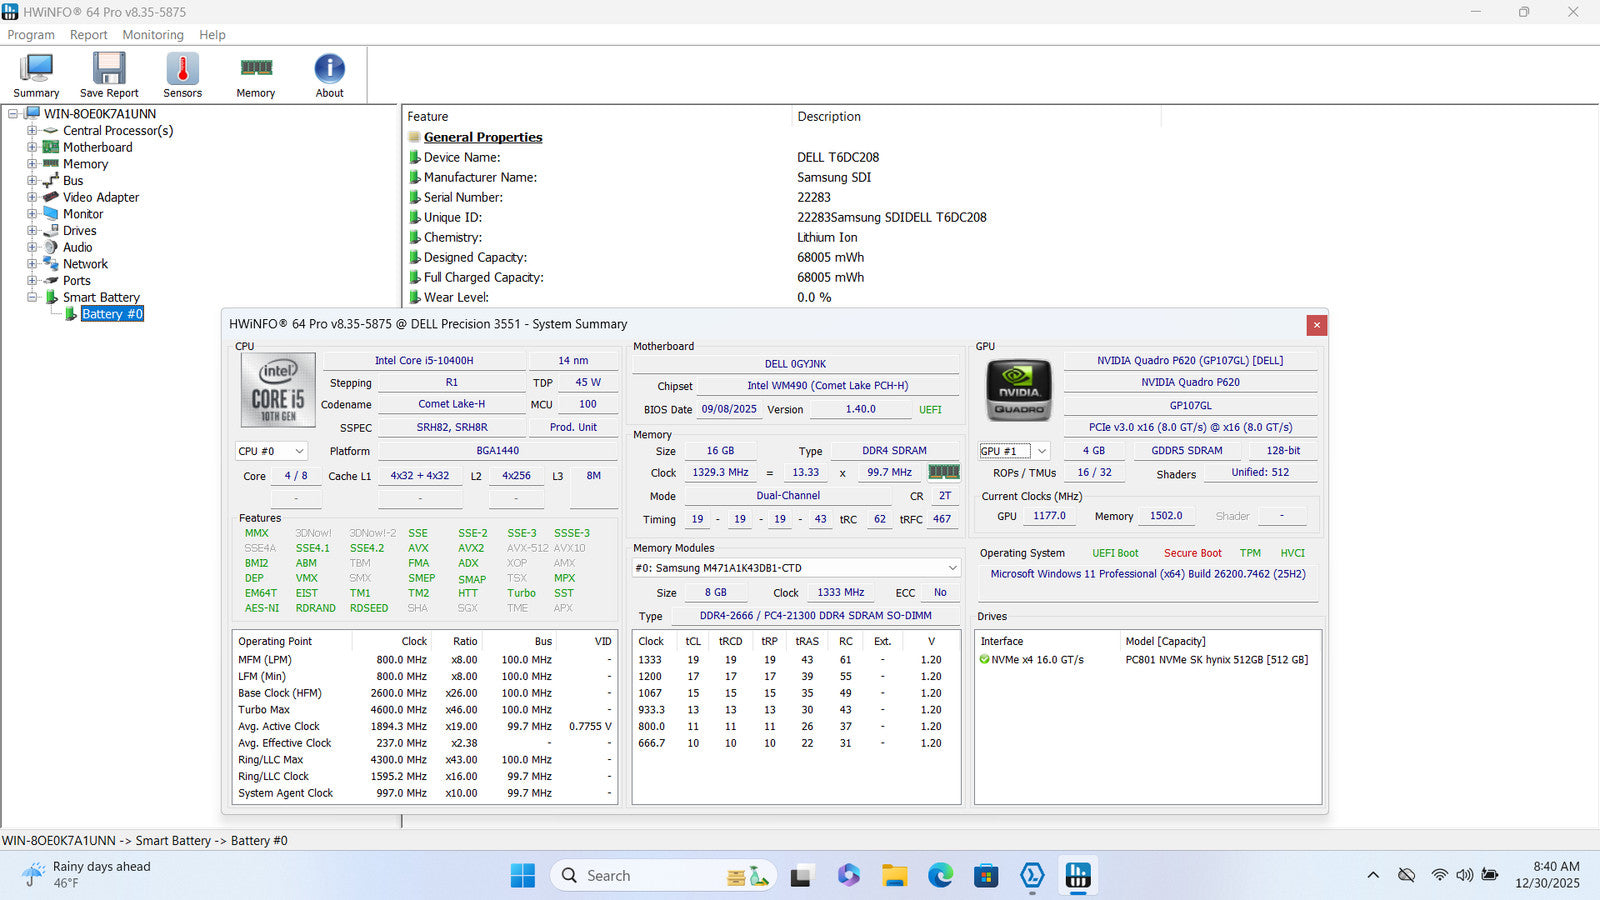Screen dimensions: 1600x900
Task: Open the Report menu
Action: point(88,35)
